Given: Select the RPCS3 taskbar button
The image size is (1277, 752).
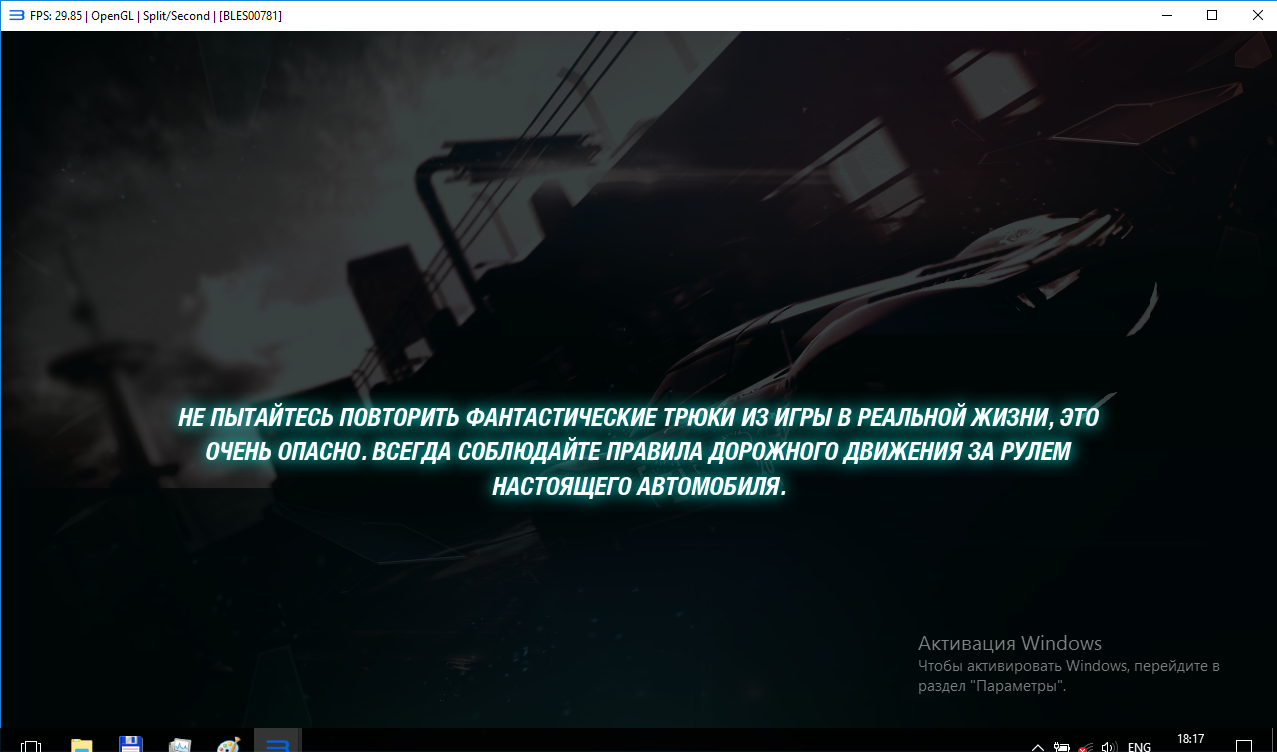Looking at the screenshot, I should pyautogui.click(x=279, y=741).
